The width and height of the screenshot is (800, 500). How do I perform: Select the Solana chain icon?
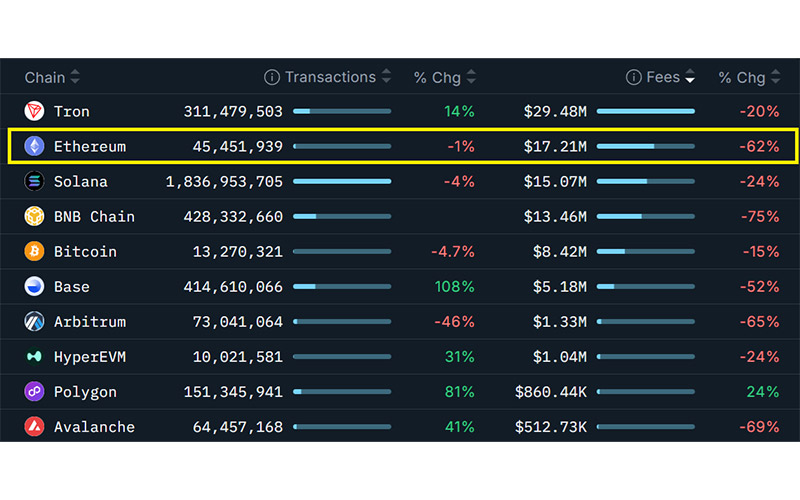(x=35, y=181)
